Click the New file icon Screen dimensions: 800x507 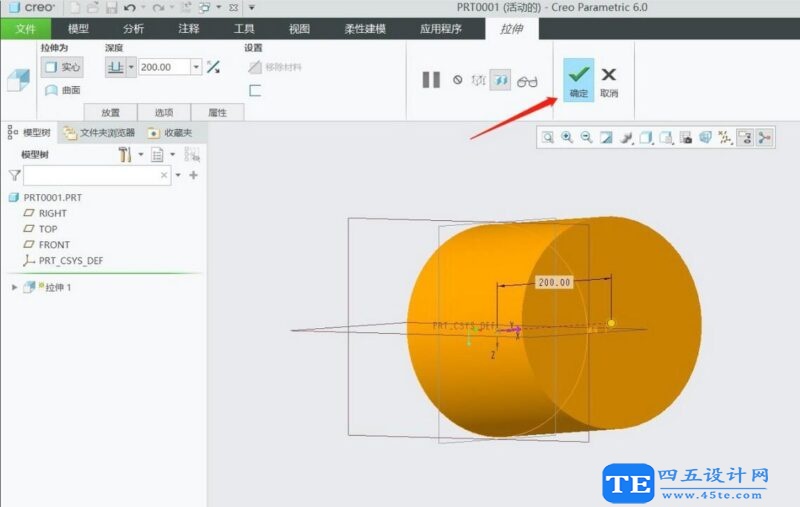click(75, 8)
